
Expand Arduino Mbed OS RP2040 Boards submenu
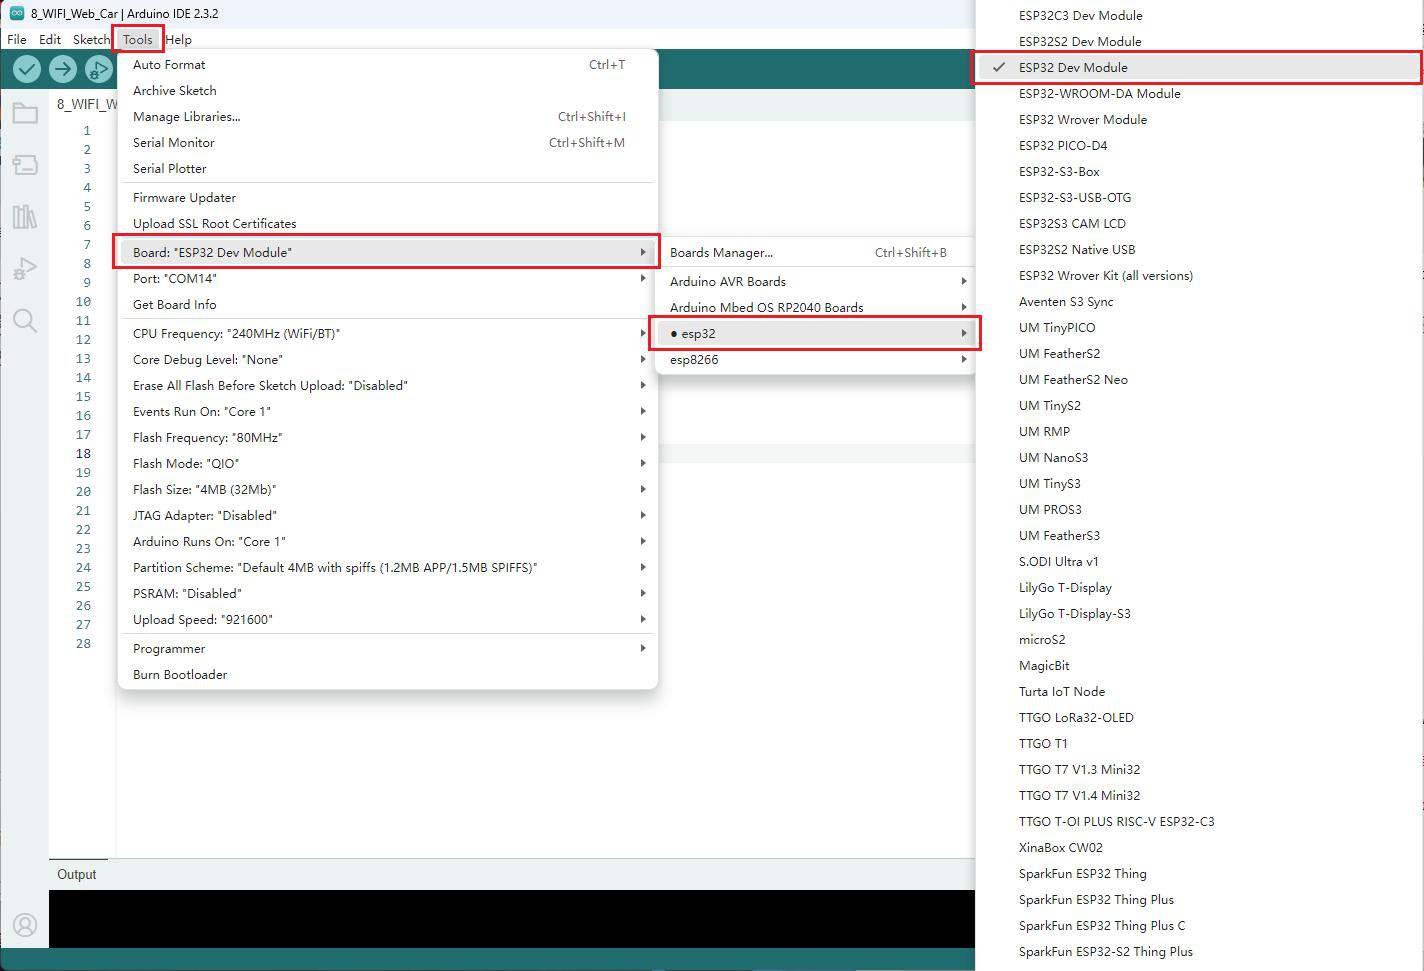(x=816, y=307)
